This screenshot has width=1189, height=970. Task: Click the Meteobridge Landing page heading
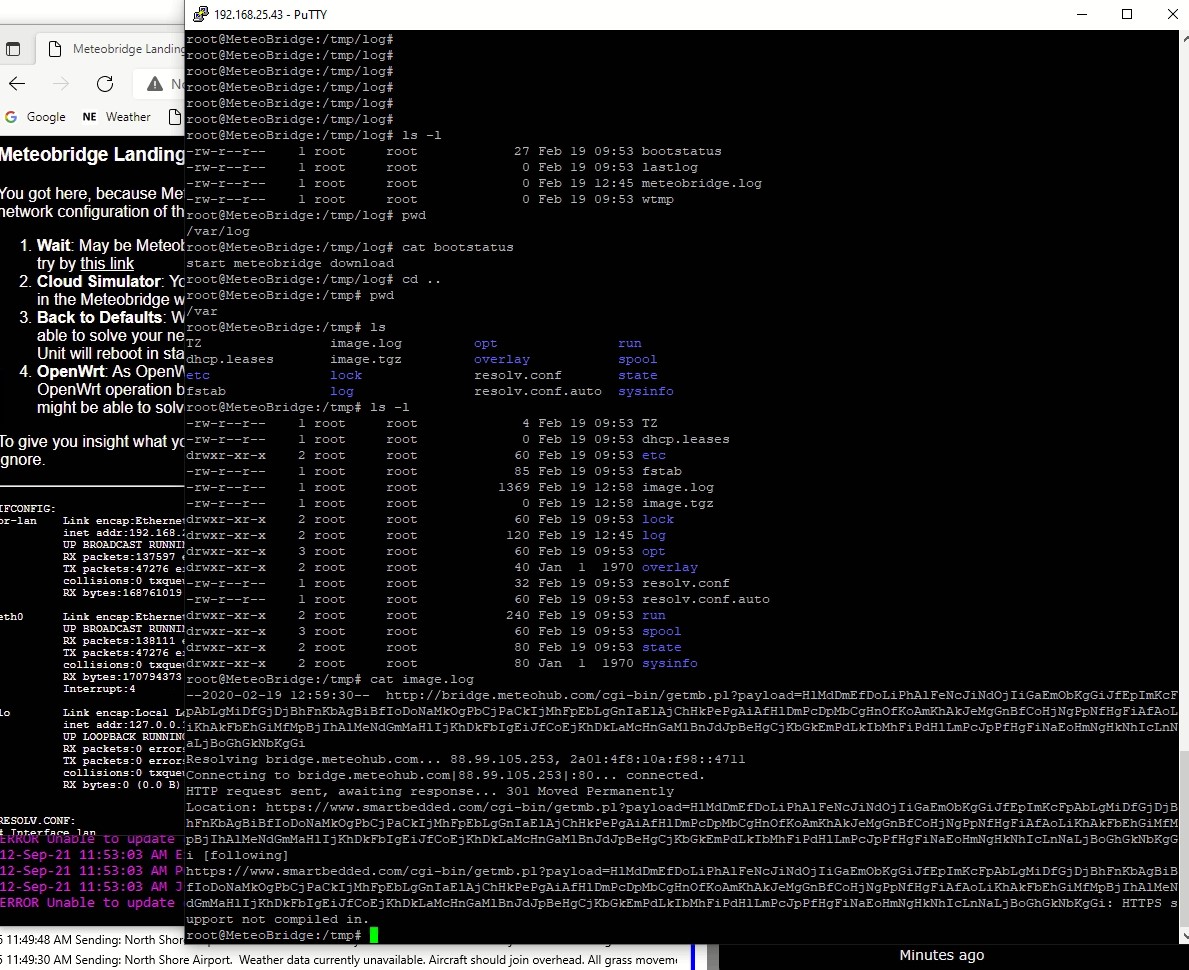92,155
